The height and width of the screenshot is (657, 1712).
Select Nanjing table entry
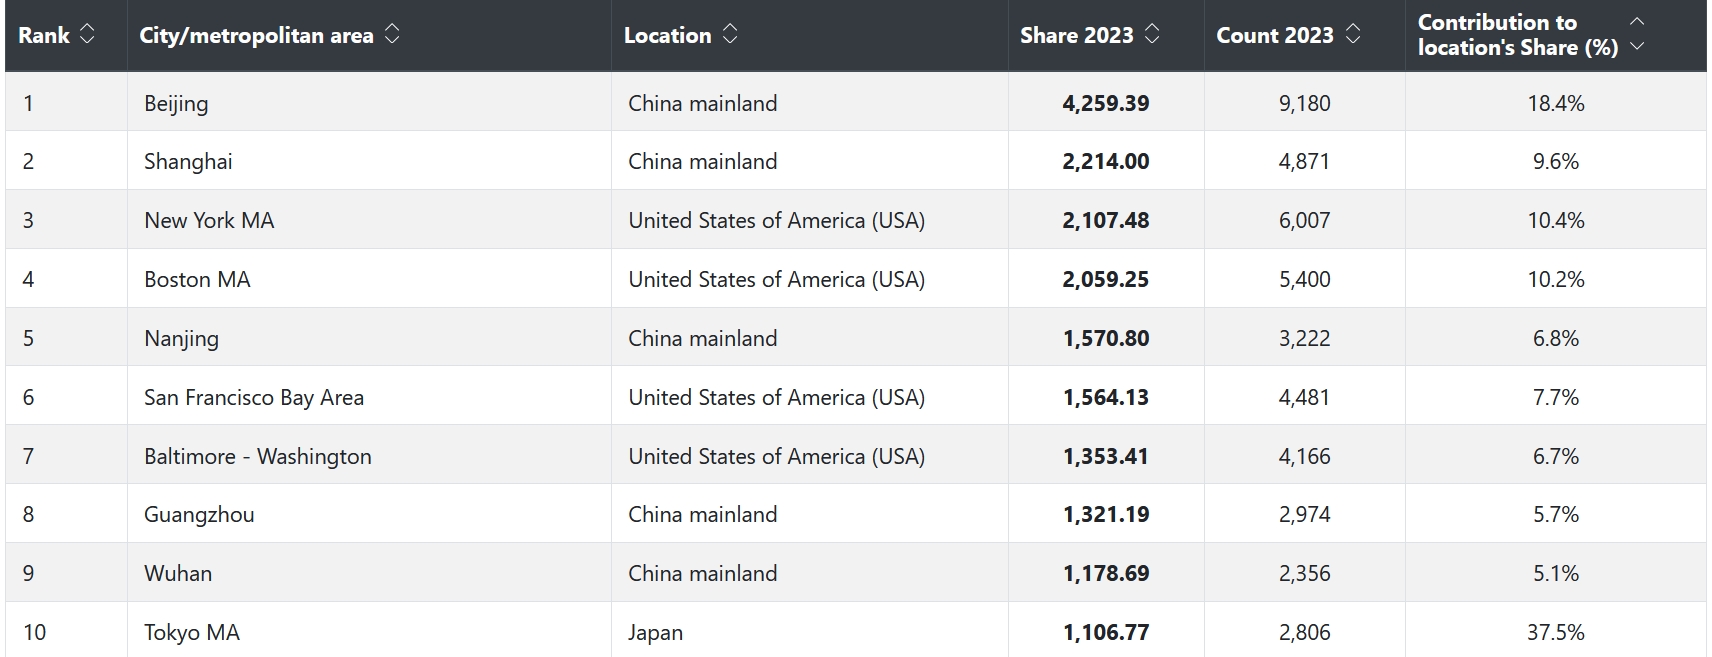point(181,338)
